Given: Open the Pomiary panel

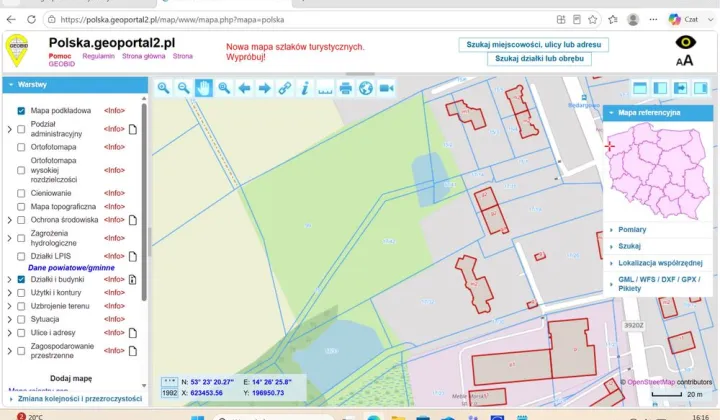Looking at the screenshot, I should pyautogui.click(x=658, y=230).
